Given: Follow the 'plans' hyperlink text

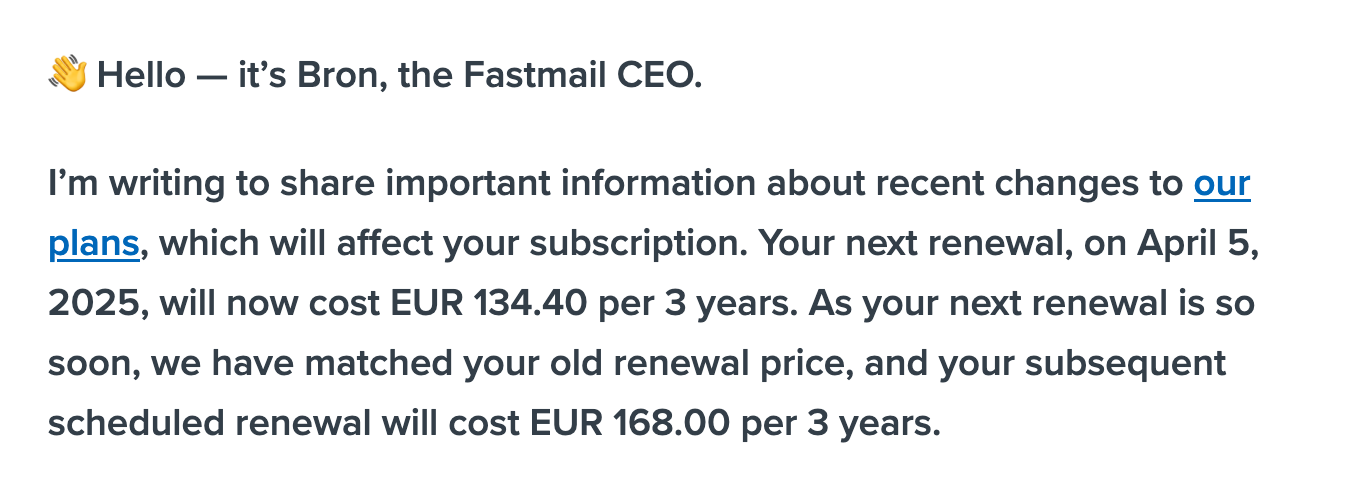Looking at the screenshot, I should pyautogui.click(x=94, y=244).
